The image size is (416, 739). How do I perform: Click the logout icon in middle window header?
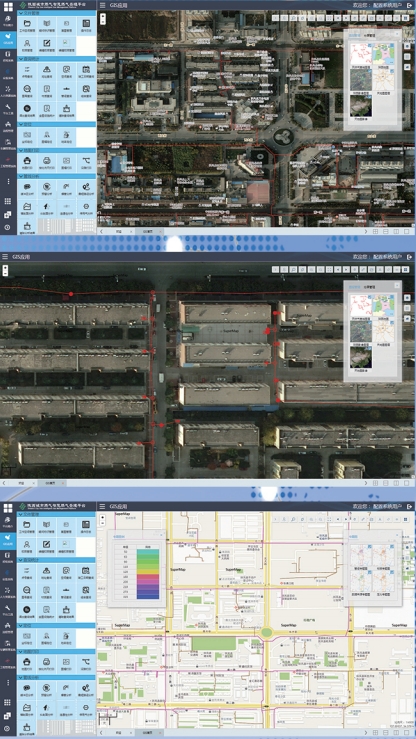[409, 256]
